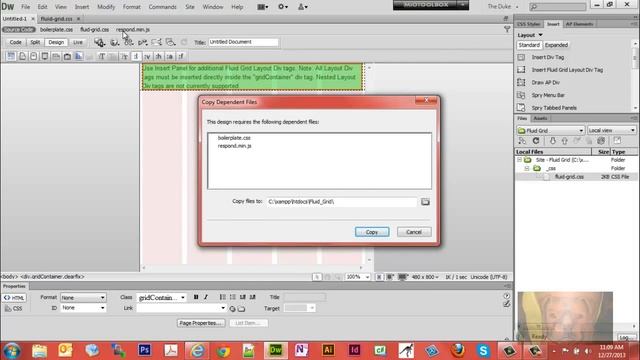This screenshot has width=640, height=360.
Task: Collapse the Site - Fluid Grid folder
Action: click(519, 160)
